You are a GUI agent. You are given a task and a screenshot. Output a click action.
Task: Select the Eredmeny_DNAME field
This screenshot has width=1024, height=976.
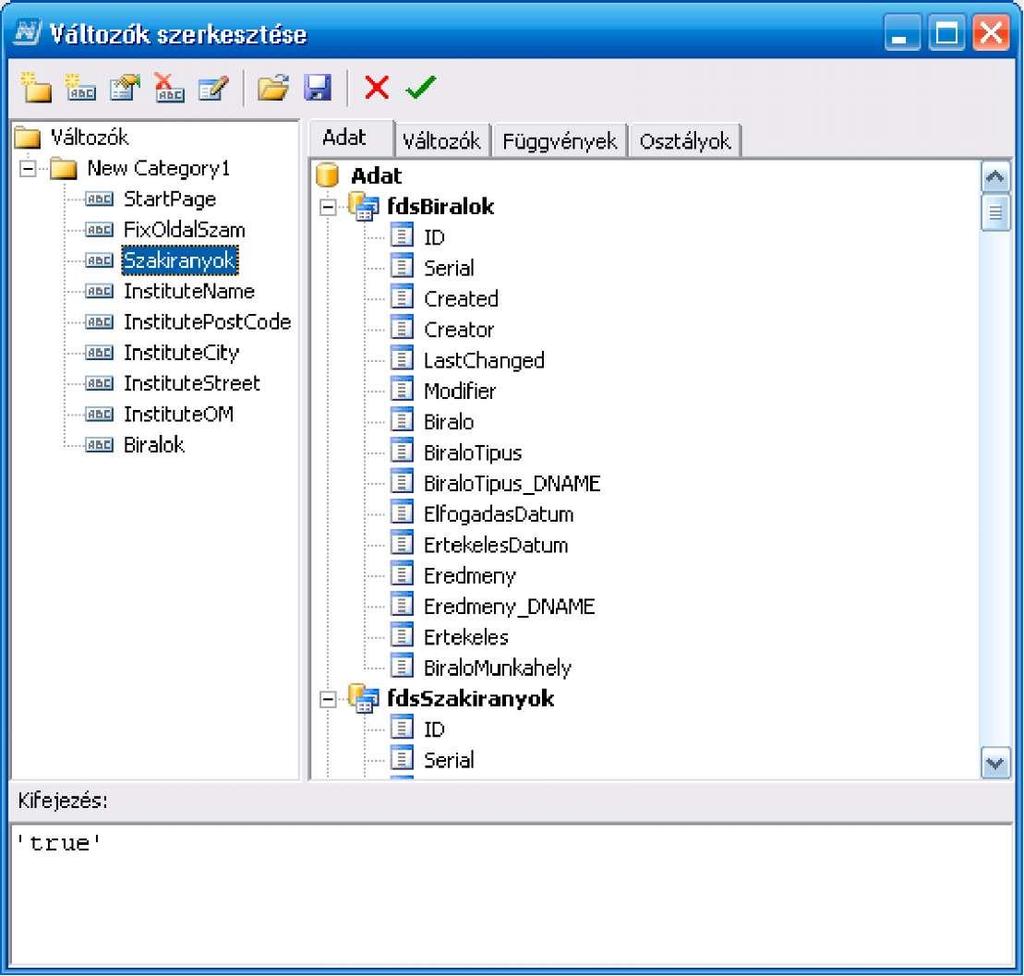click(509, 606)
